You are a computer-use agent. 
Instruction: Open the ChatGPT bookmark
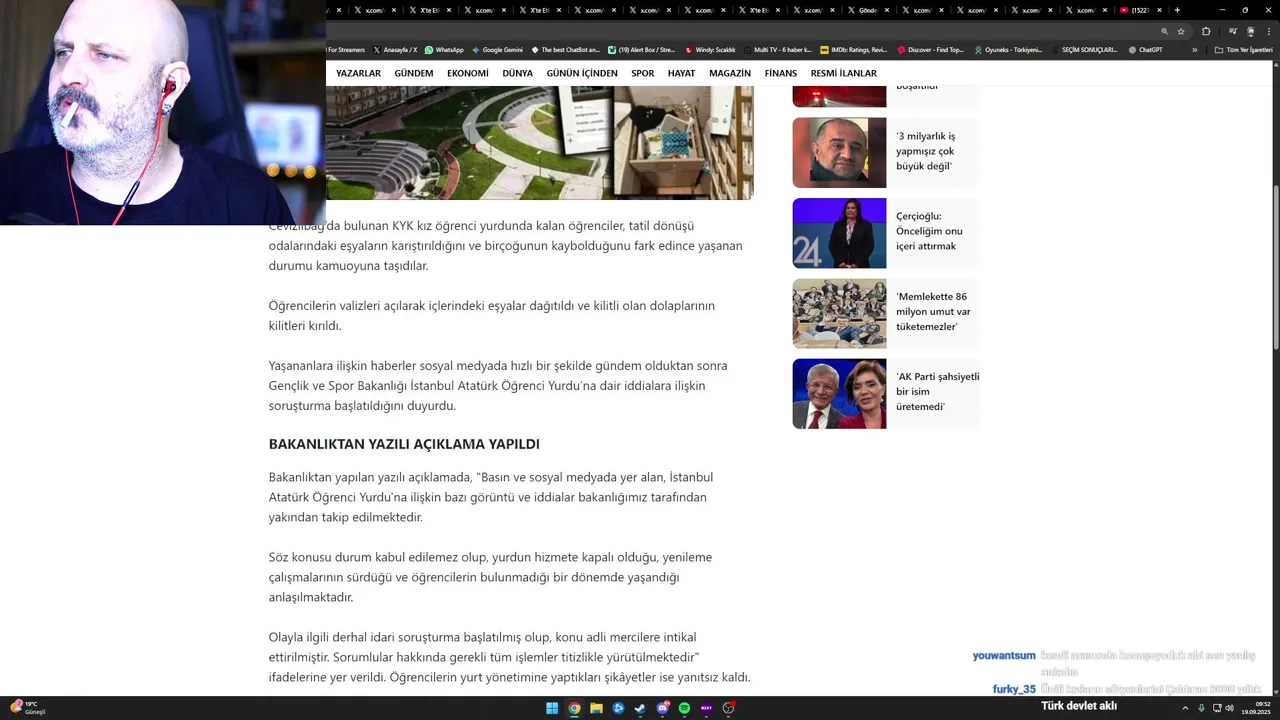pos(1145,49)
